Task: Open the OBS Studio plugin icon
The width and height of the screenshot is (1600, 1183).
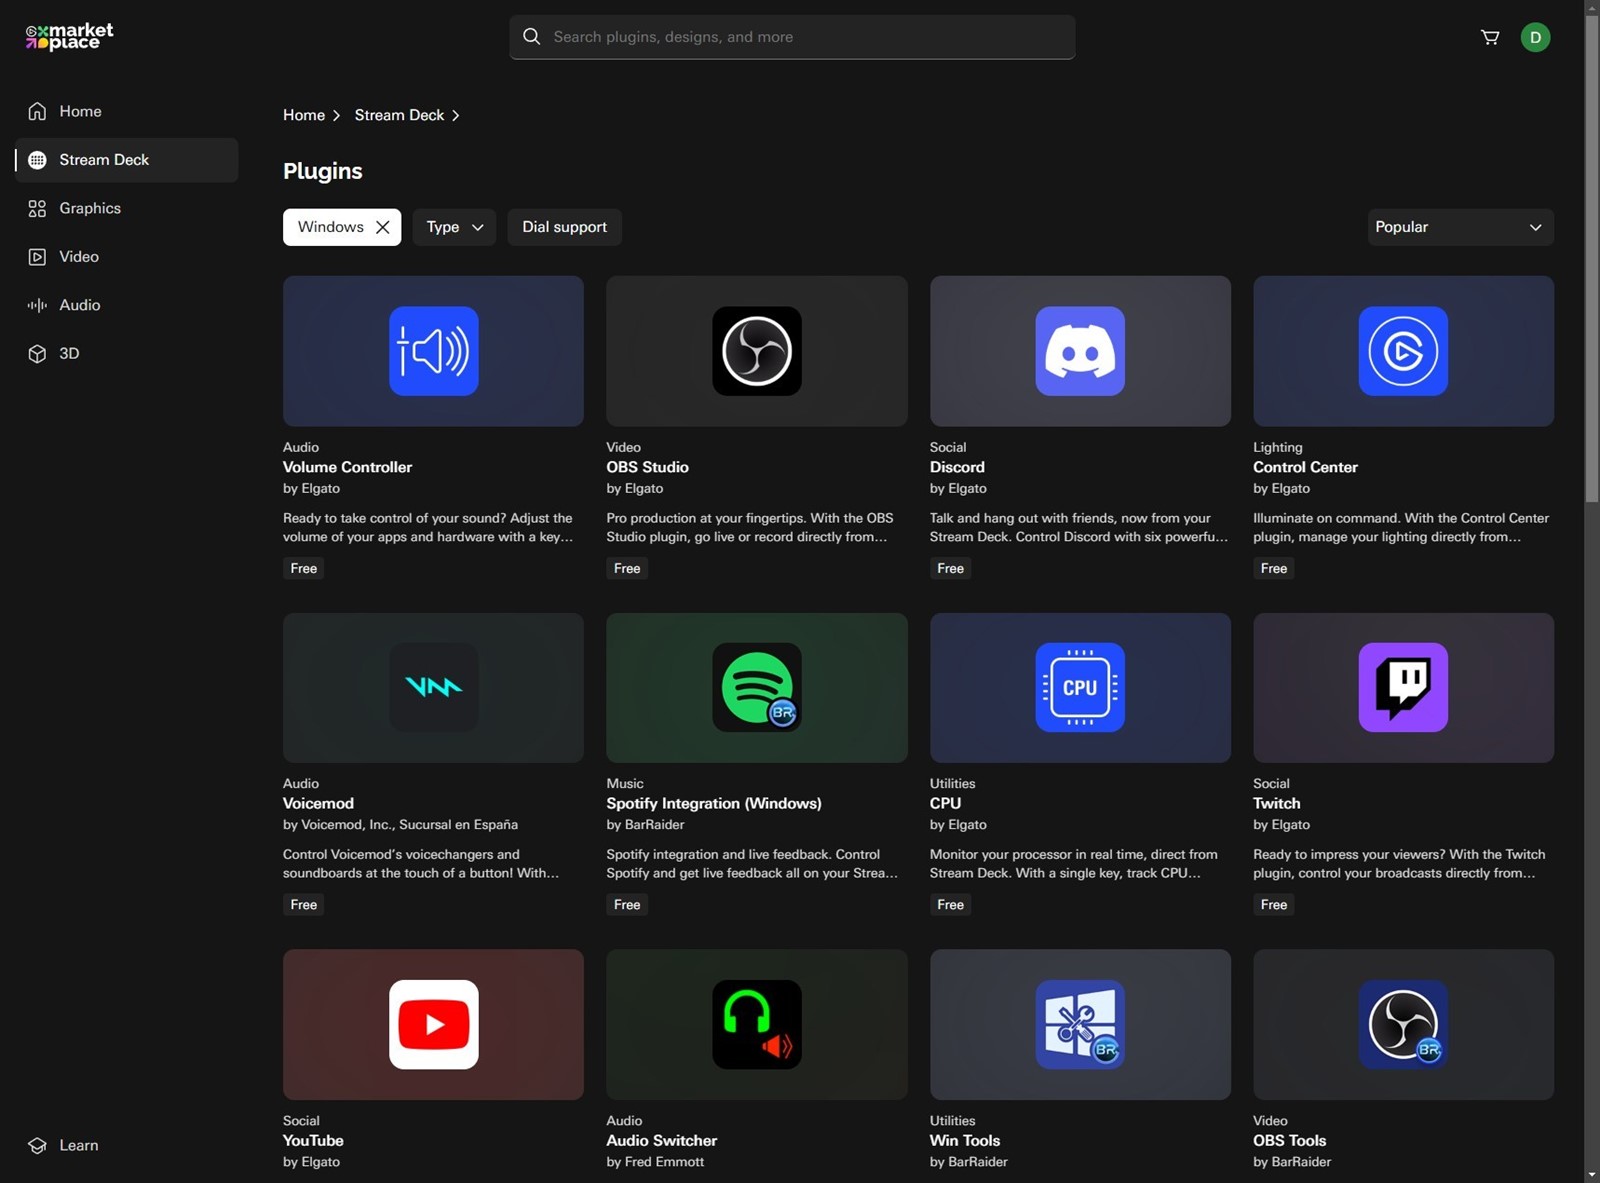Action: (x=757, y=351)
